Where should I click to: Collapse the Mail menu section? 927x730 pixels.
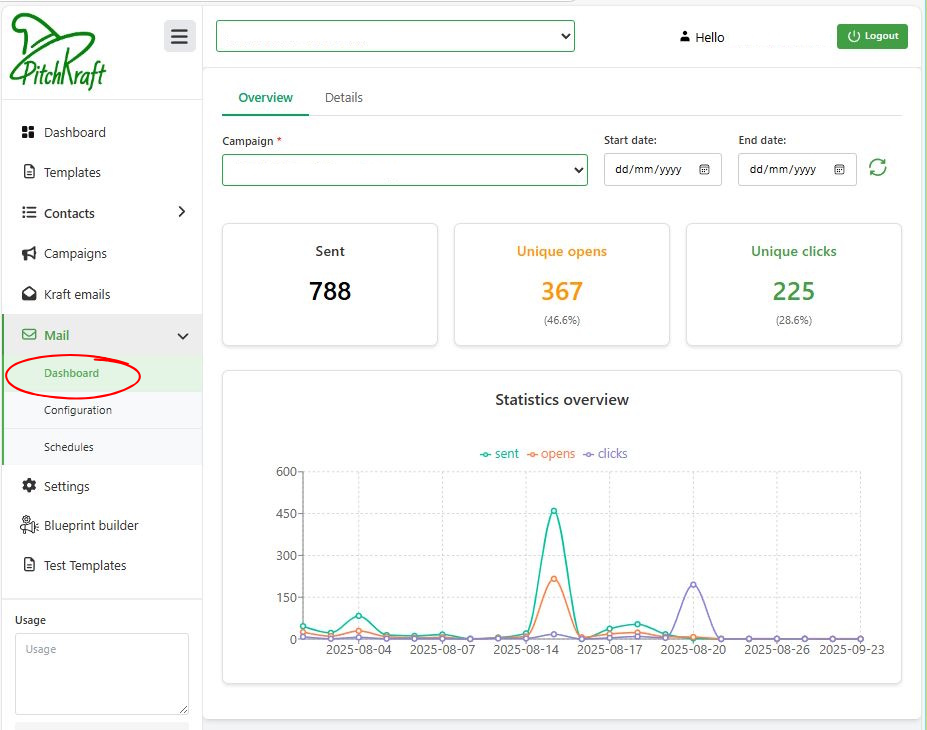pos(182,337)
